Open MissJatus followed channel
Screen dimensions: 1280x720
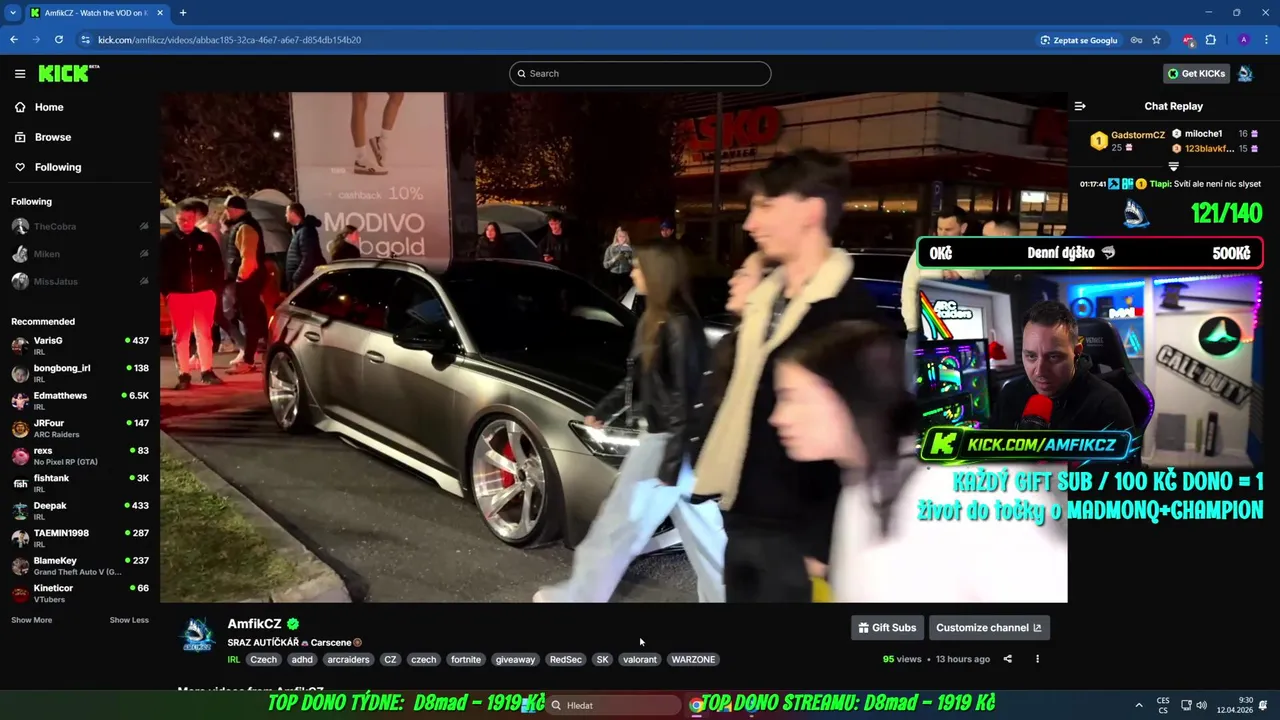click(79, 281)
